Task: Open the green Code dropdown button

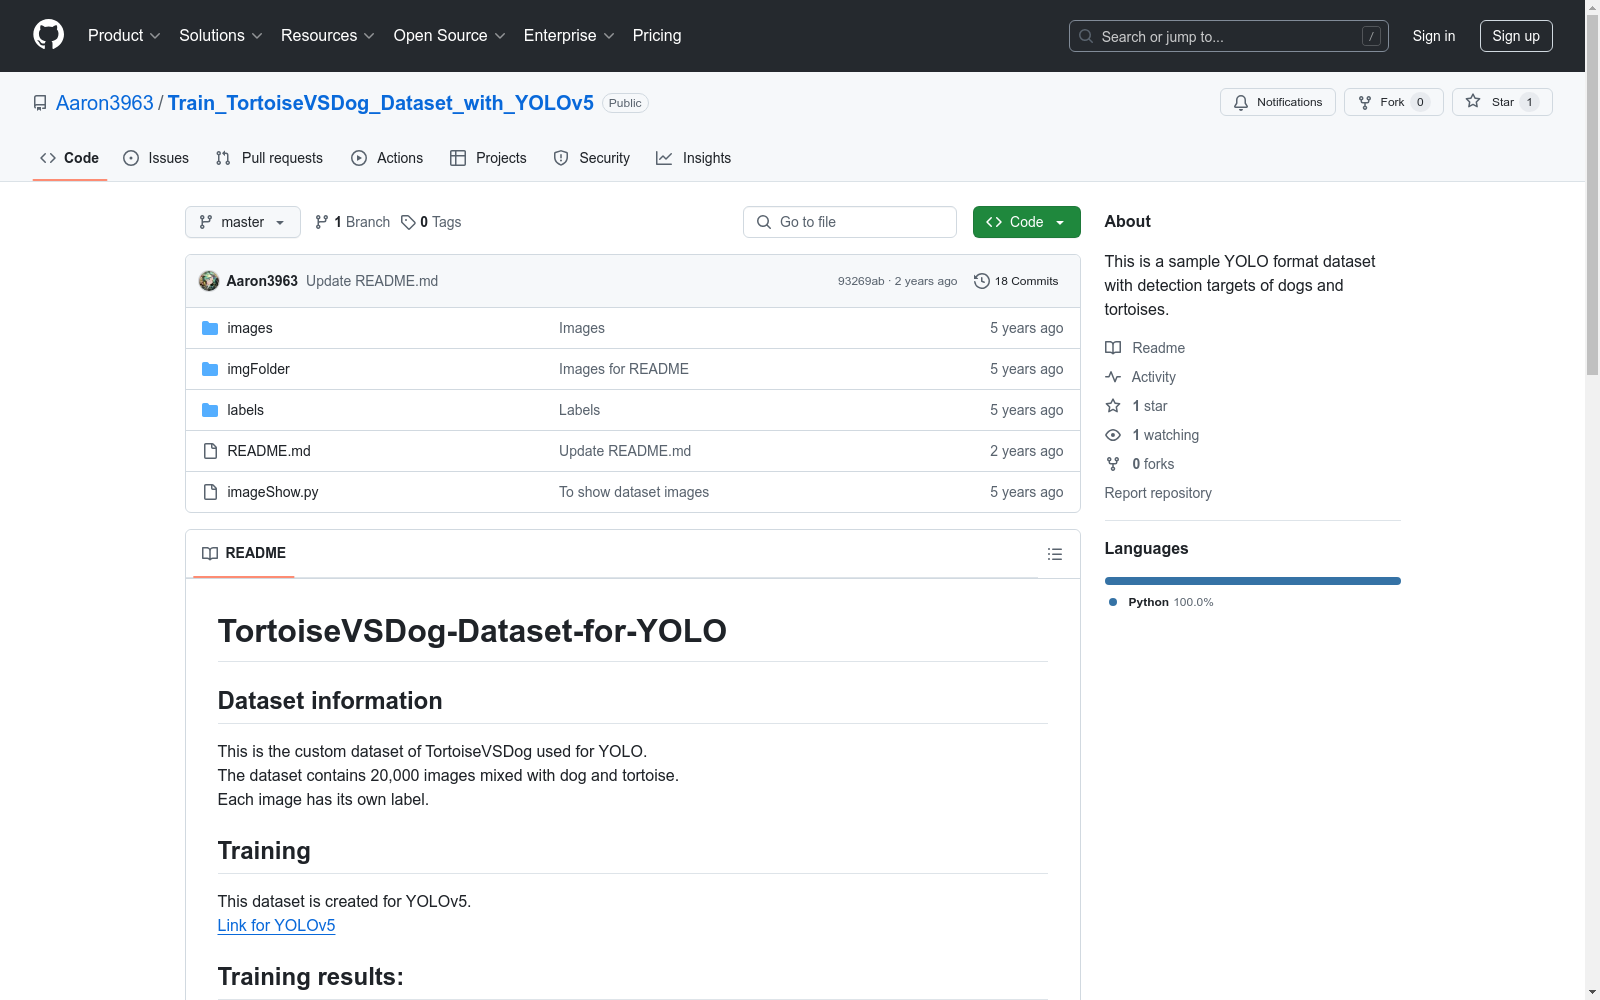Action: [1026, 222]
